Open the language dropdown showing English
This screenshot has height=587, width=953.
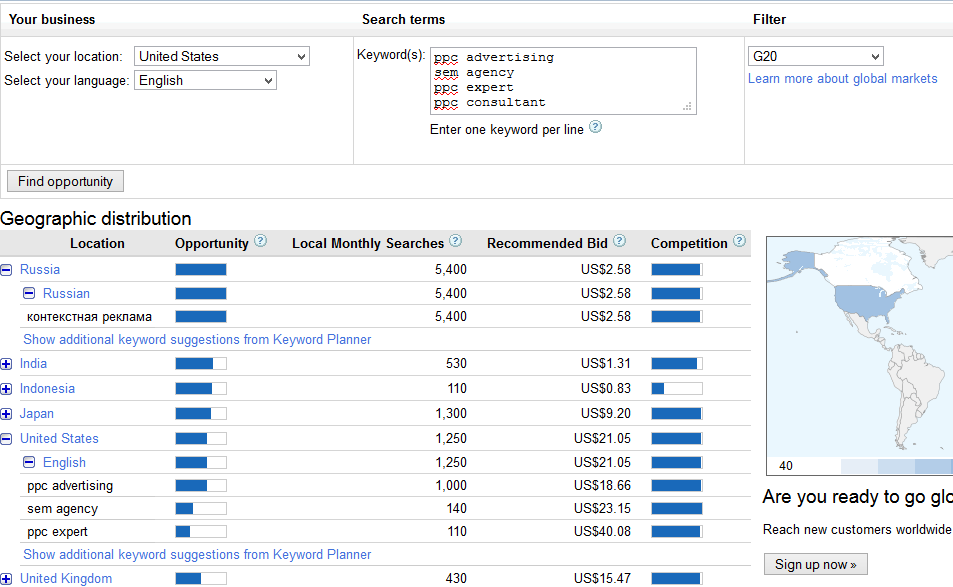point(205,80)
